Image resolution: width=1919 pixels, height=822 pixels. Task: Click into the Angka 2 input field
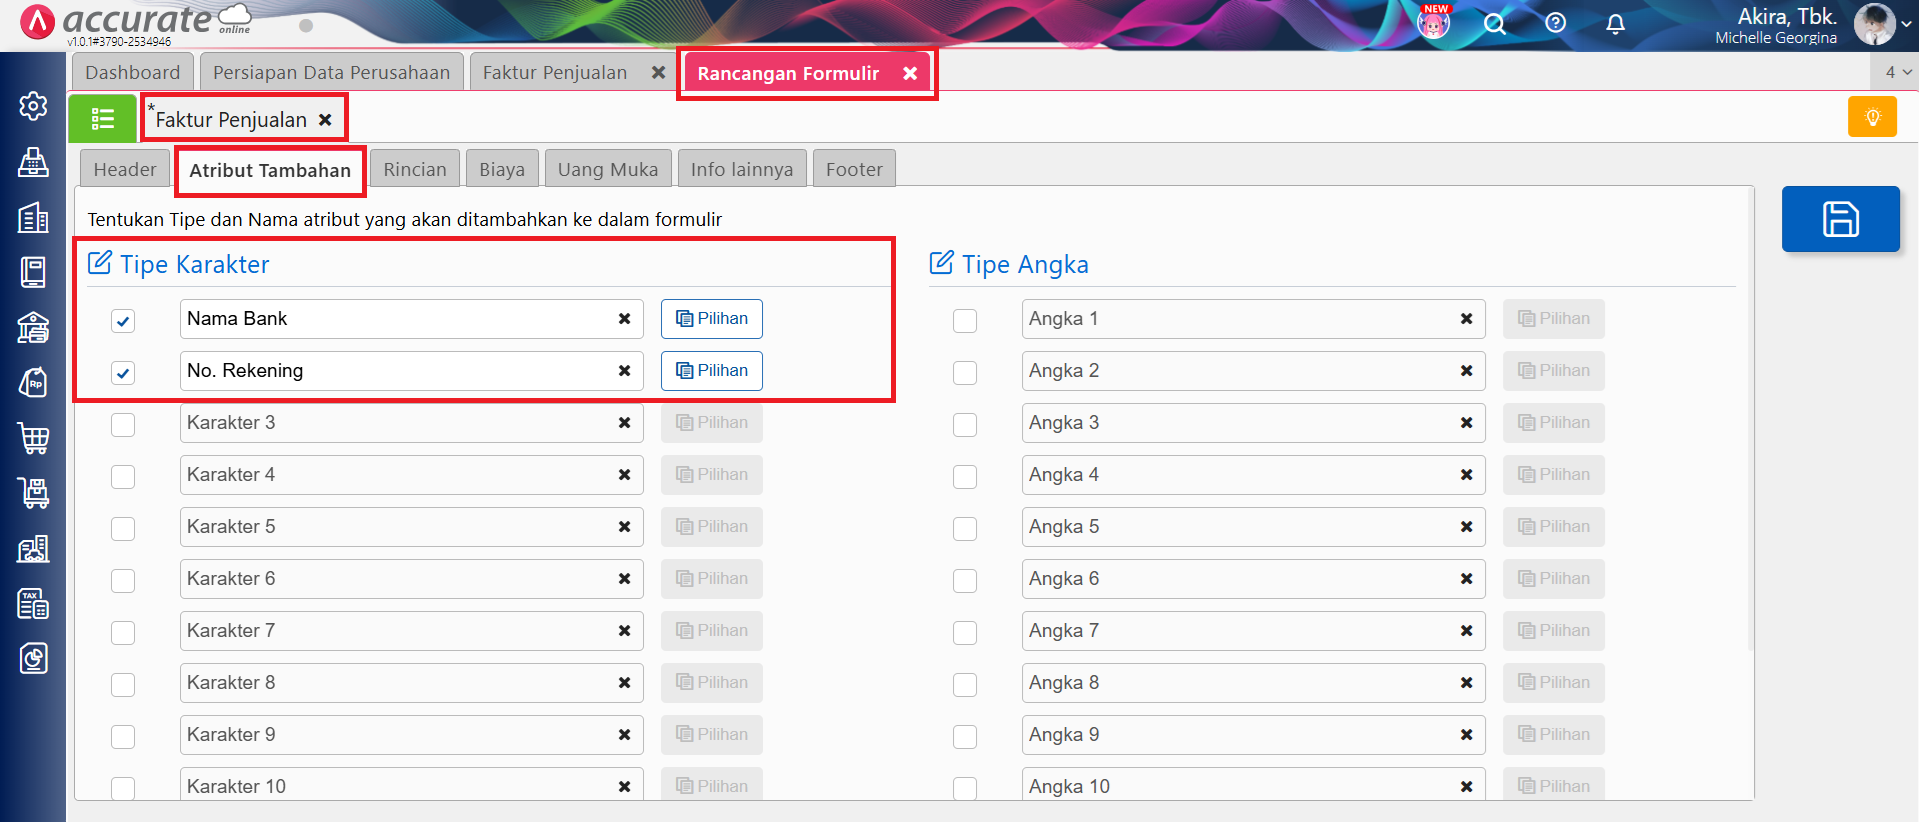click(1235, 371)
